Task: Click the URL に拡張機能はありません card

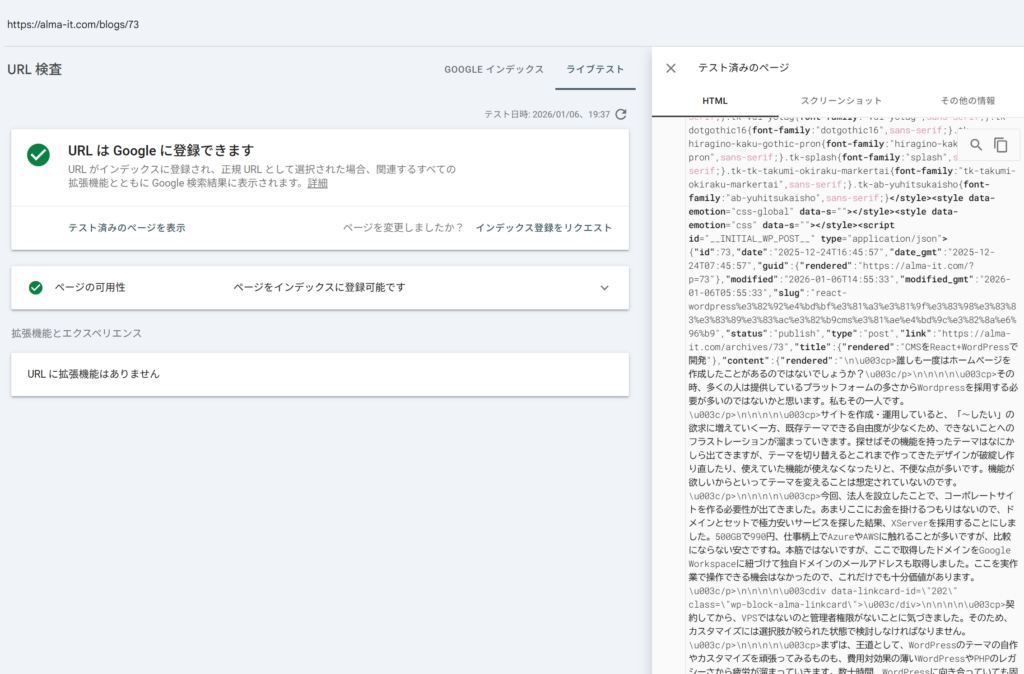Action: [319, 374]
